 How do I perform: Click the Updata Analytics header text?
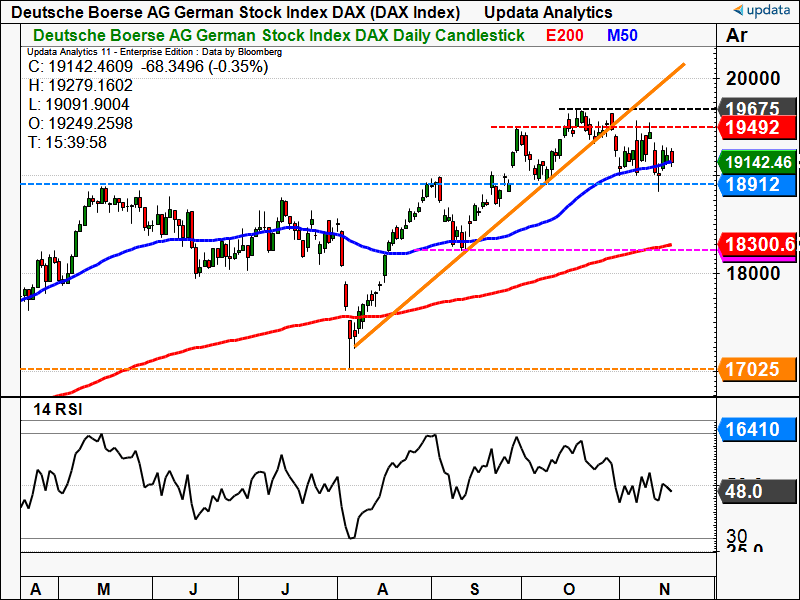pos(548,12)
